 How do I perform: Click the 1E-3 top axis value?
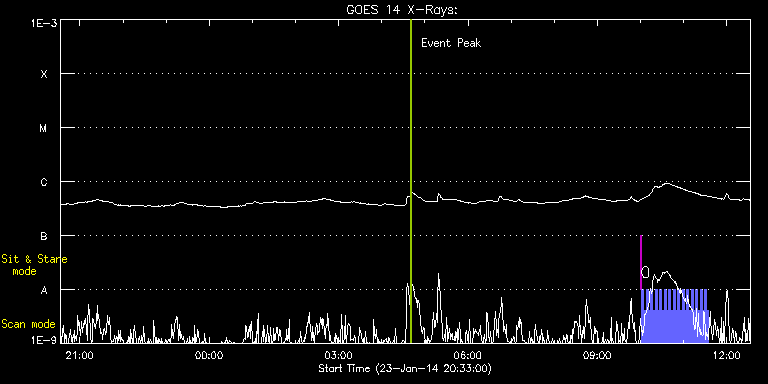(44, 23)
